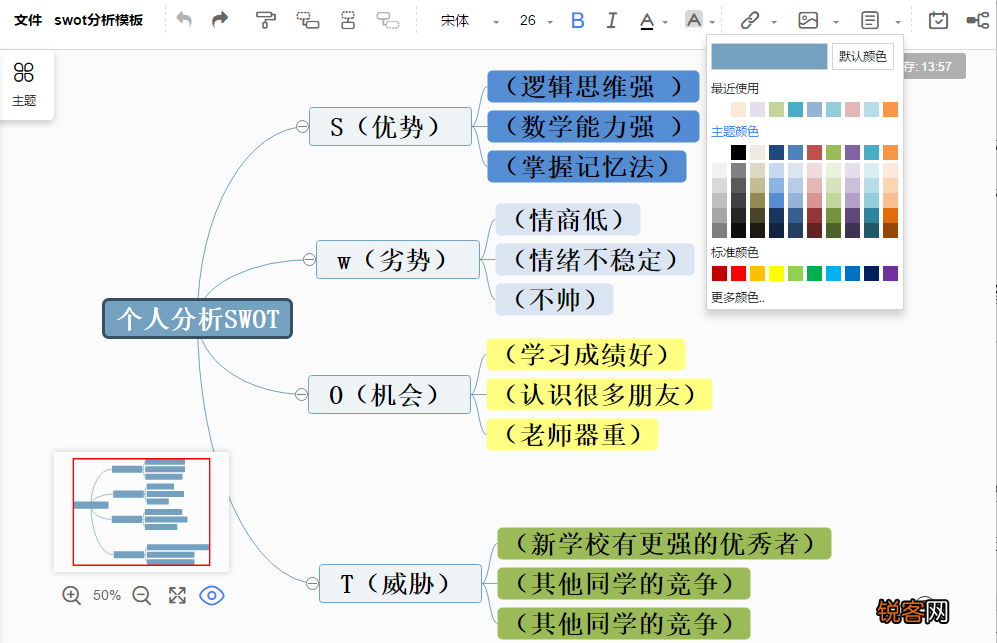Click the insert hyperlink icon
Image resolution: width=997 pixels, height=643 pixels.
(x=750, y=20)
